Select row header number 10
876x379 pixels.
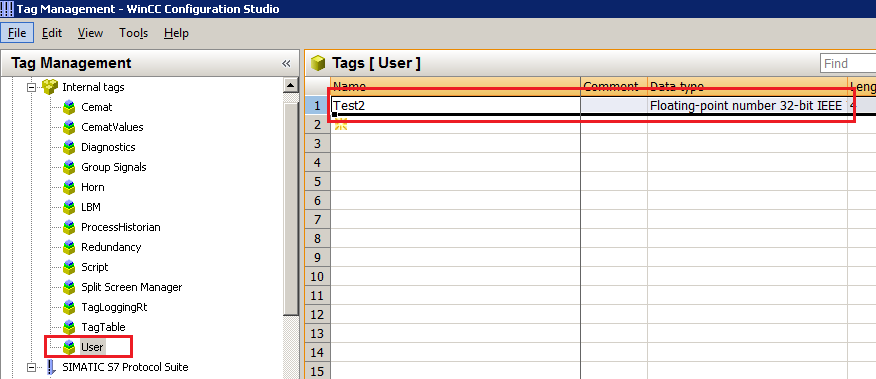tap(318, 277)
